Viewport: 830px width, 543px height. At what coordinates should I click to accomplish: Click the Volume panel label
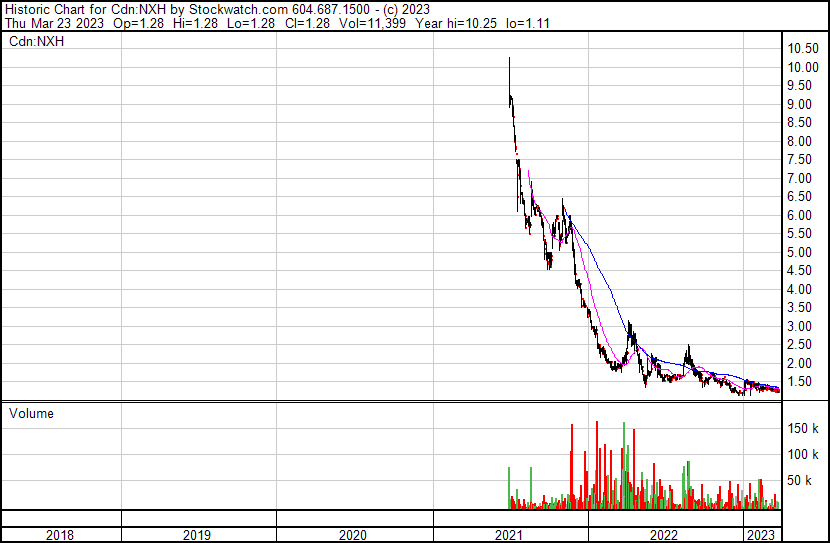pyautogui.click(x=31, y=413)
